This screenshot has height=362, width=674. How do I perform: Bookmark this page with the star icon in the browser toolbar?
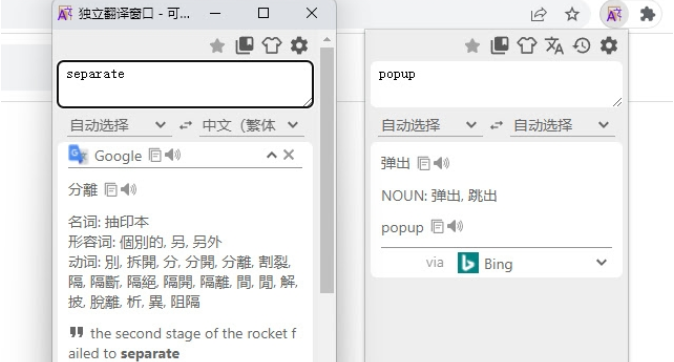tap(572, 15)
